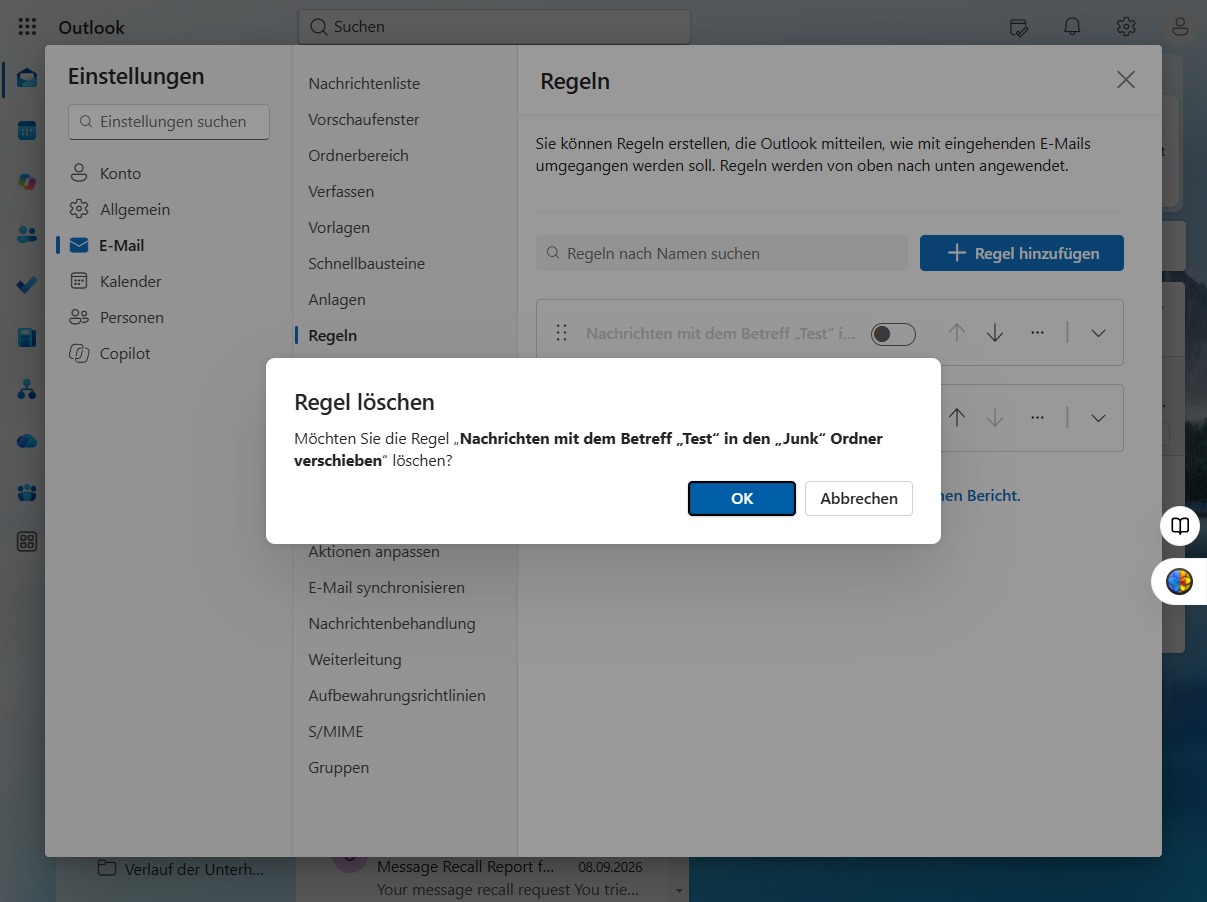Open To Do checkmark app
This screenshot has width=1207, height=902.
pos(27,286)
